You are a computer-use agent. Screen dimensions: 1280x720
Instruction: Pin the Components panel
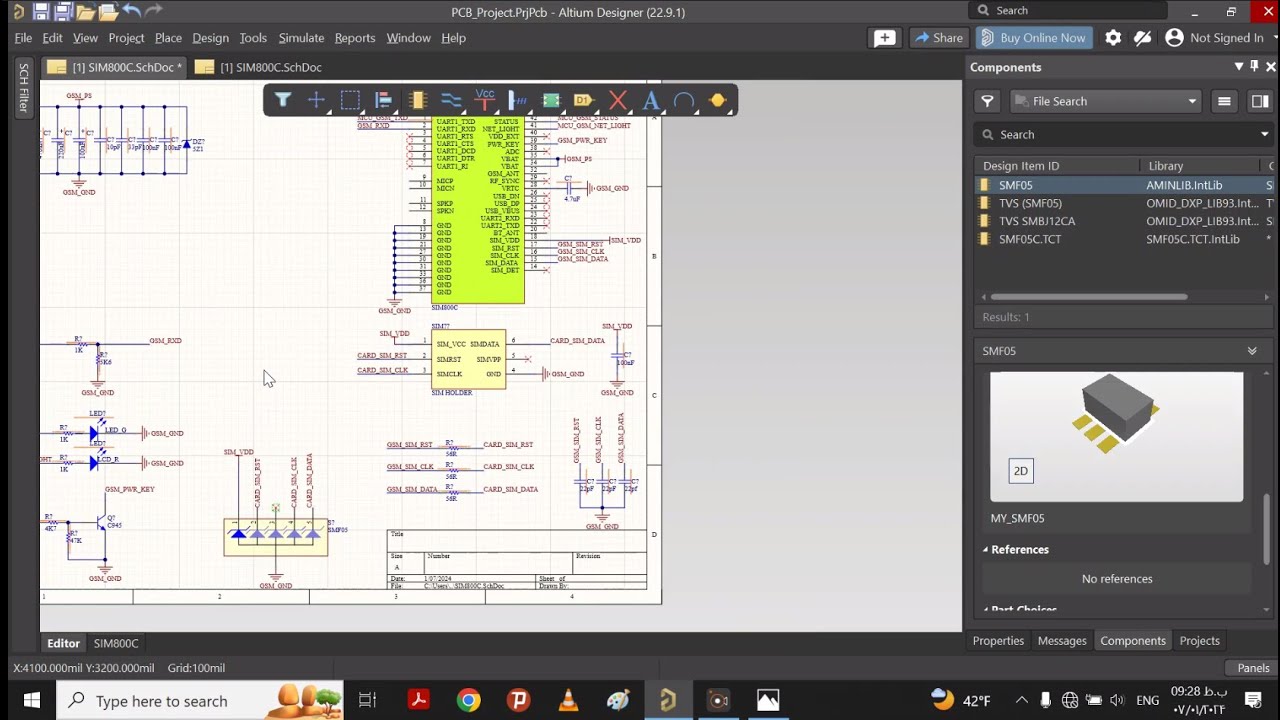[1255, 67]
